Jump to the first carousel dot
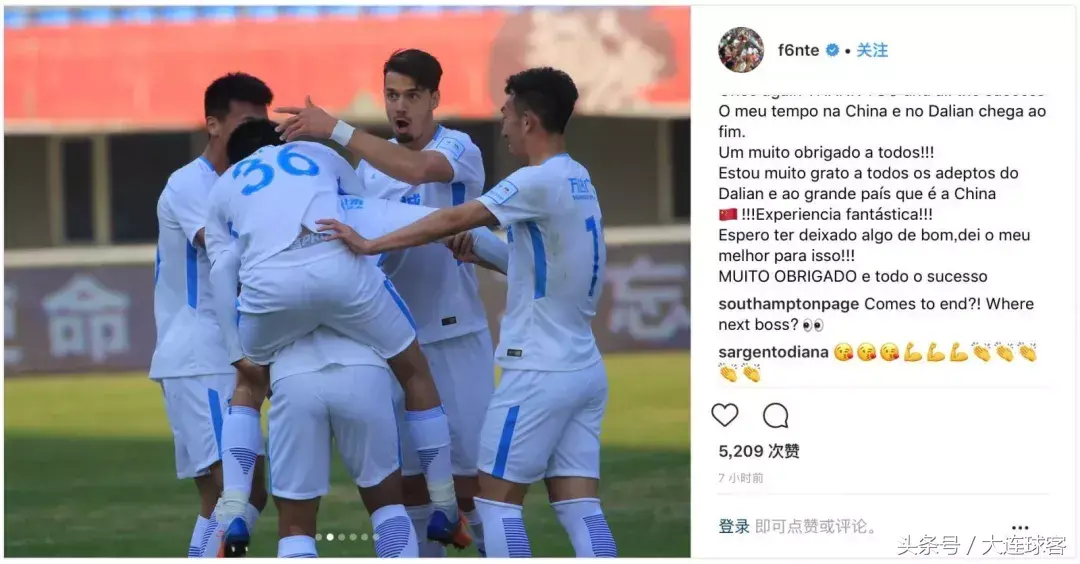This screenshot has width=1080, height=564. tap(318, 537)
